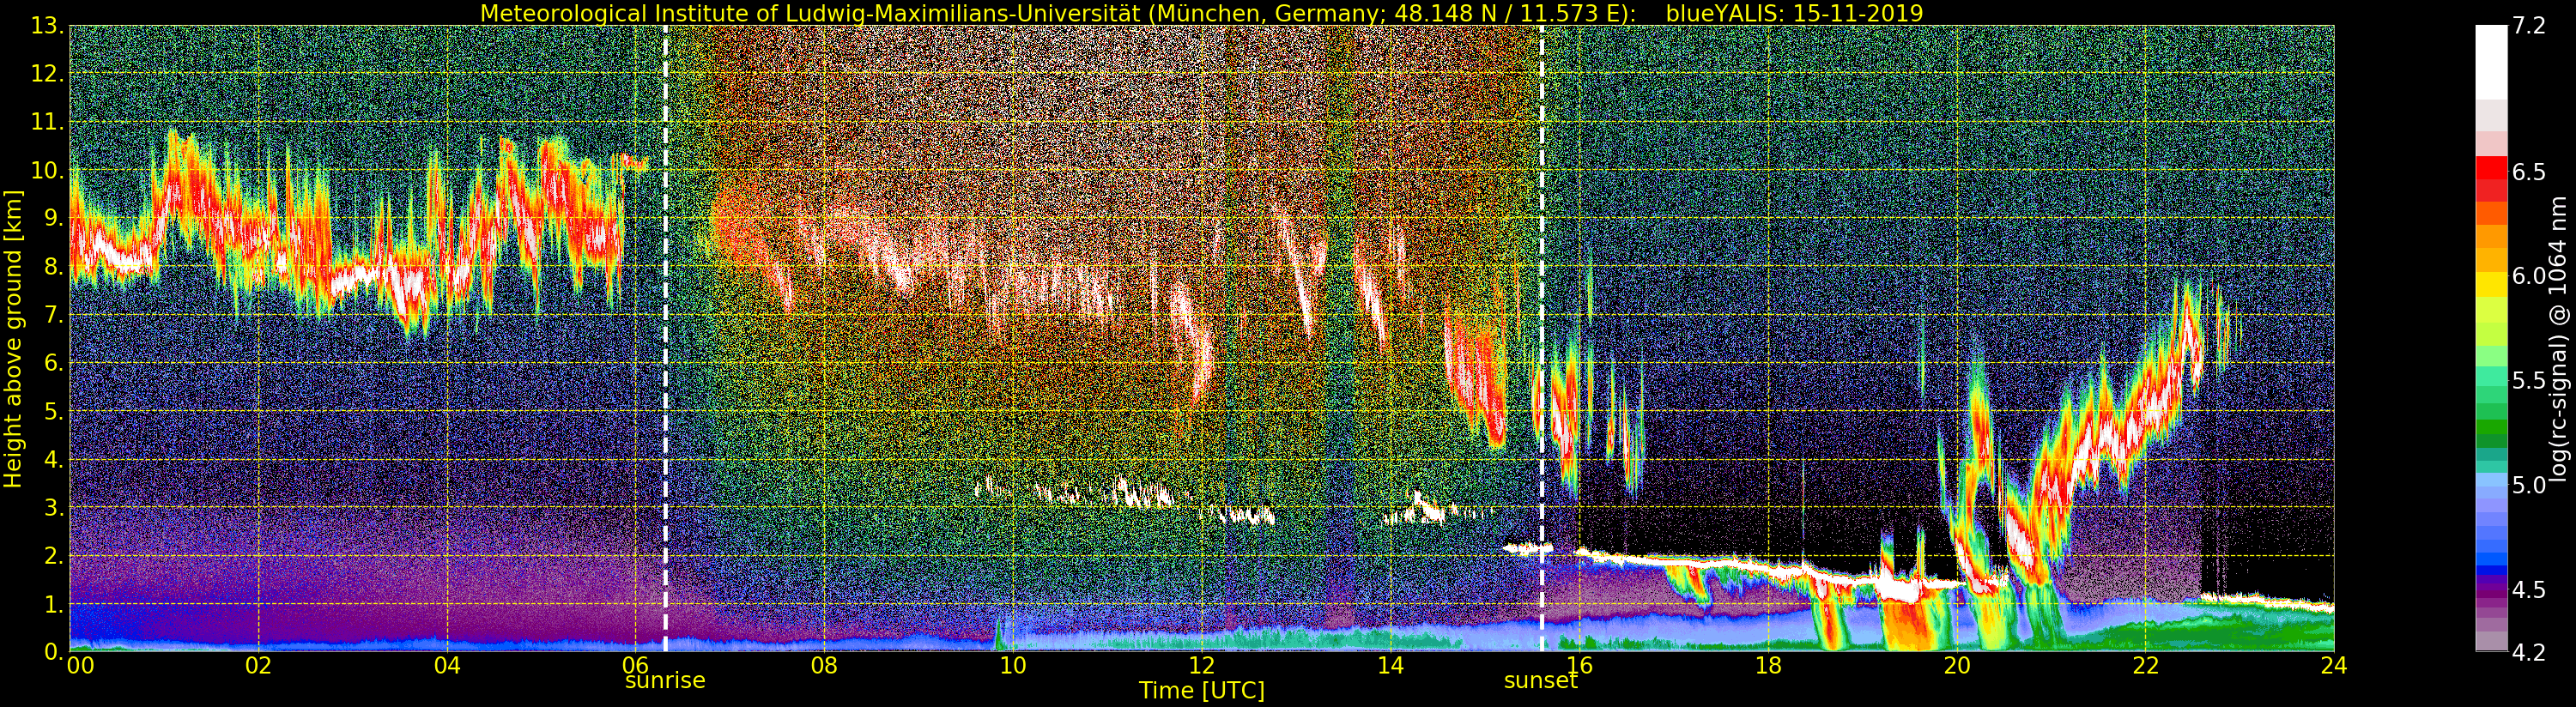The image size is (2576, 707).
Task: Click the white top segment of the colorbar
Action: tap(2491, 62)
